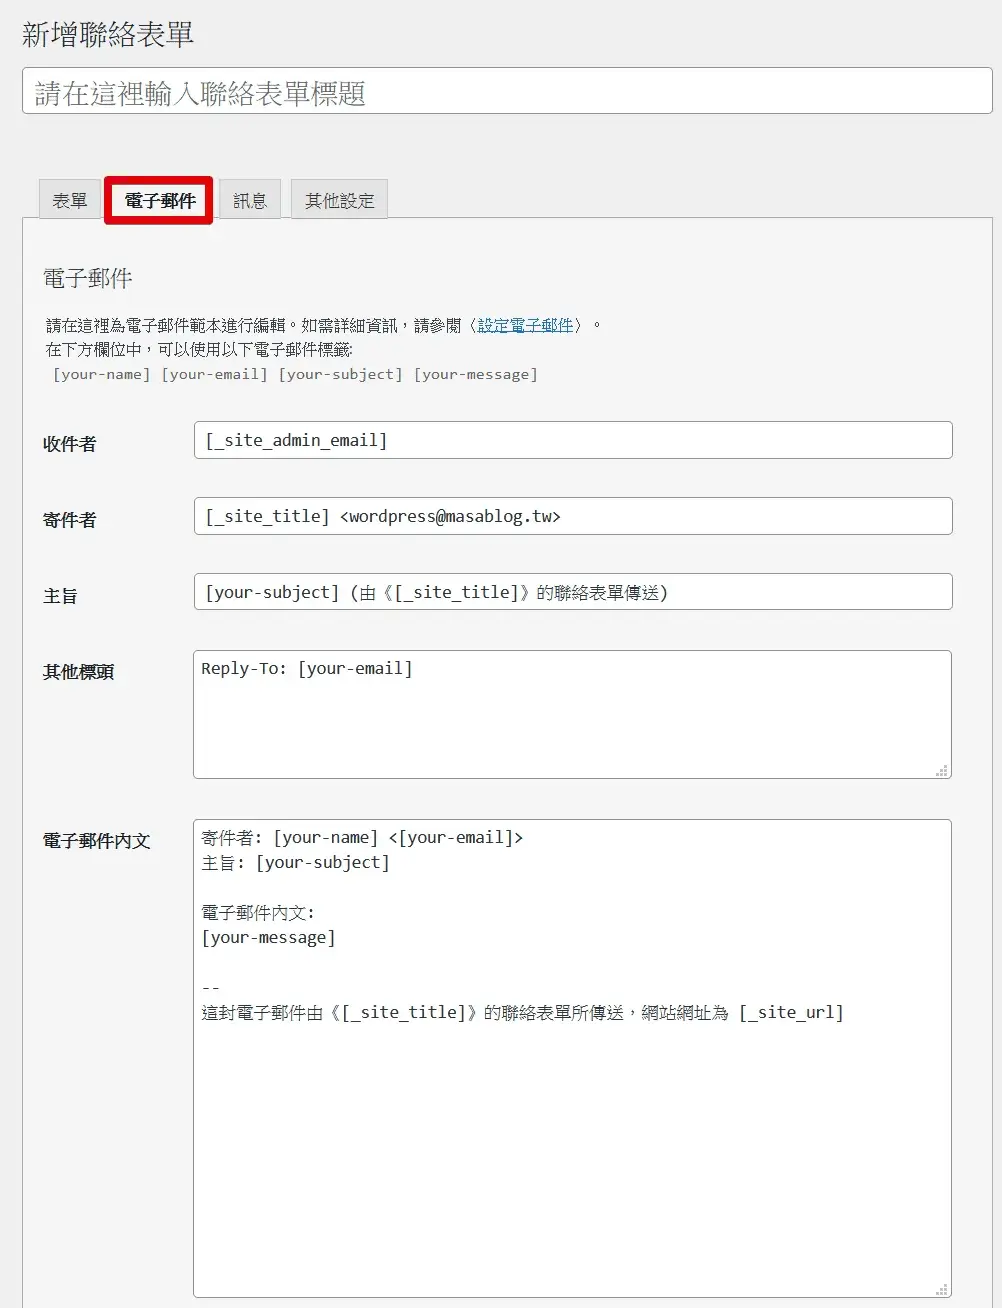Open the 設定電子郵件 help link
1002x1308 pixels.
pyautogui.click(x=525, y=326)
